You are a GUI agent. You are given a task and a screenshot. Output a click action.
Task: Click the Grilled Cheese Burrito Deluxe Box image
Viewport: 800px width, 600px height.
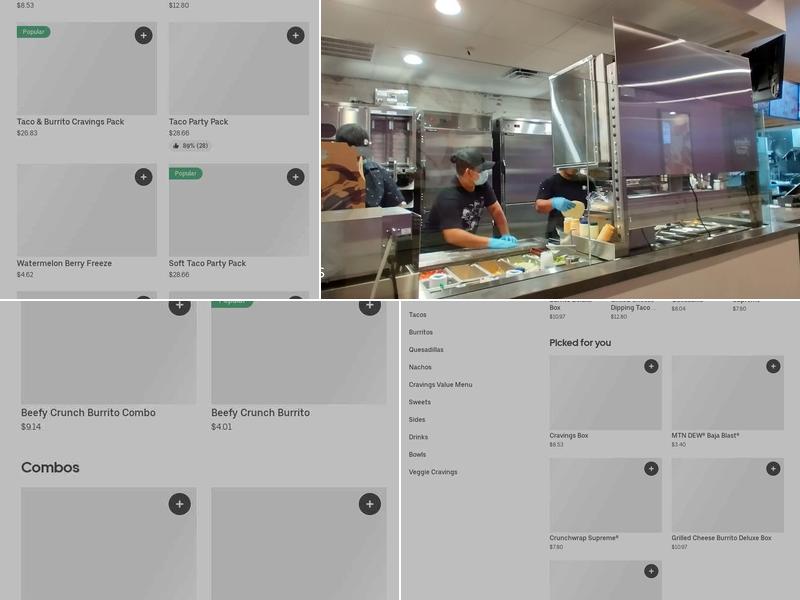tap(728, 495)
